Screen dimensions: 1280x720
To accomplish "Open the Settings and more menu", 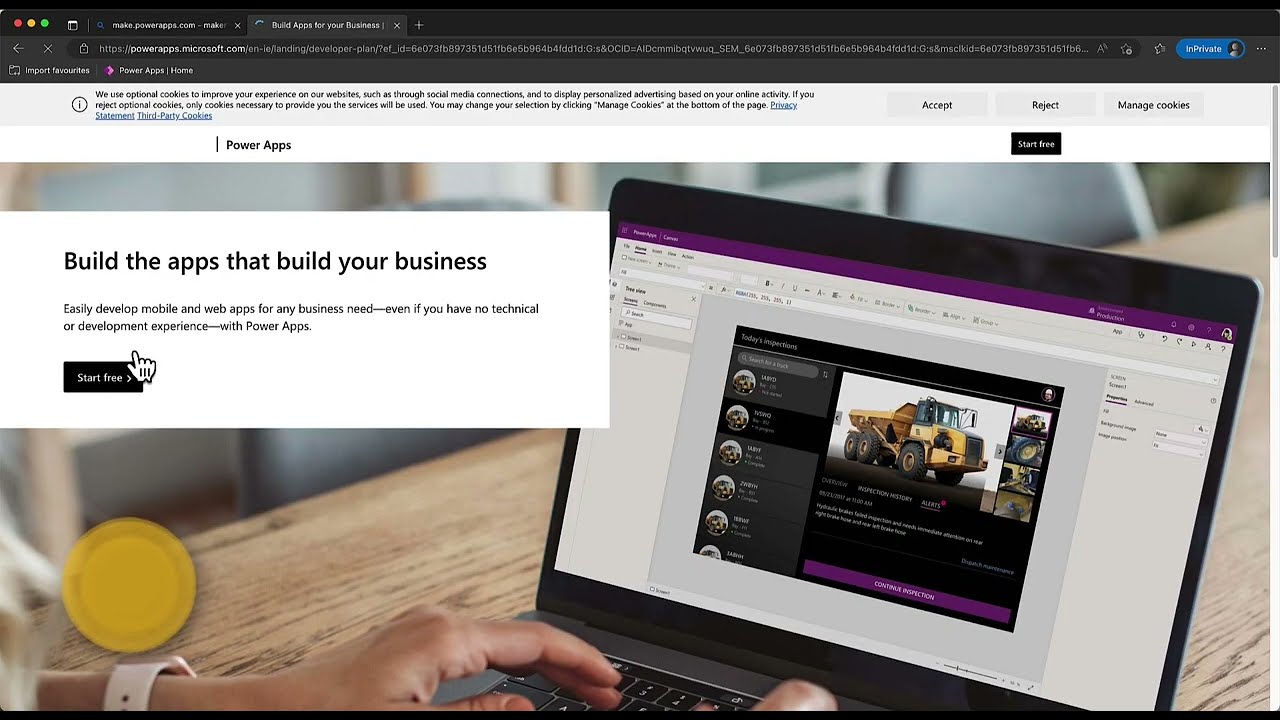I will 1261,48.
